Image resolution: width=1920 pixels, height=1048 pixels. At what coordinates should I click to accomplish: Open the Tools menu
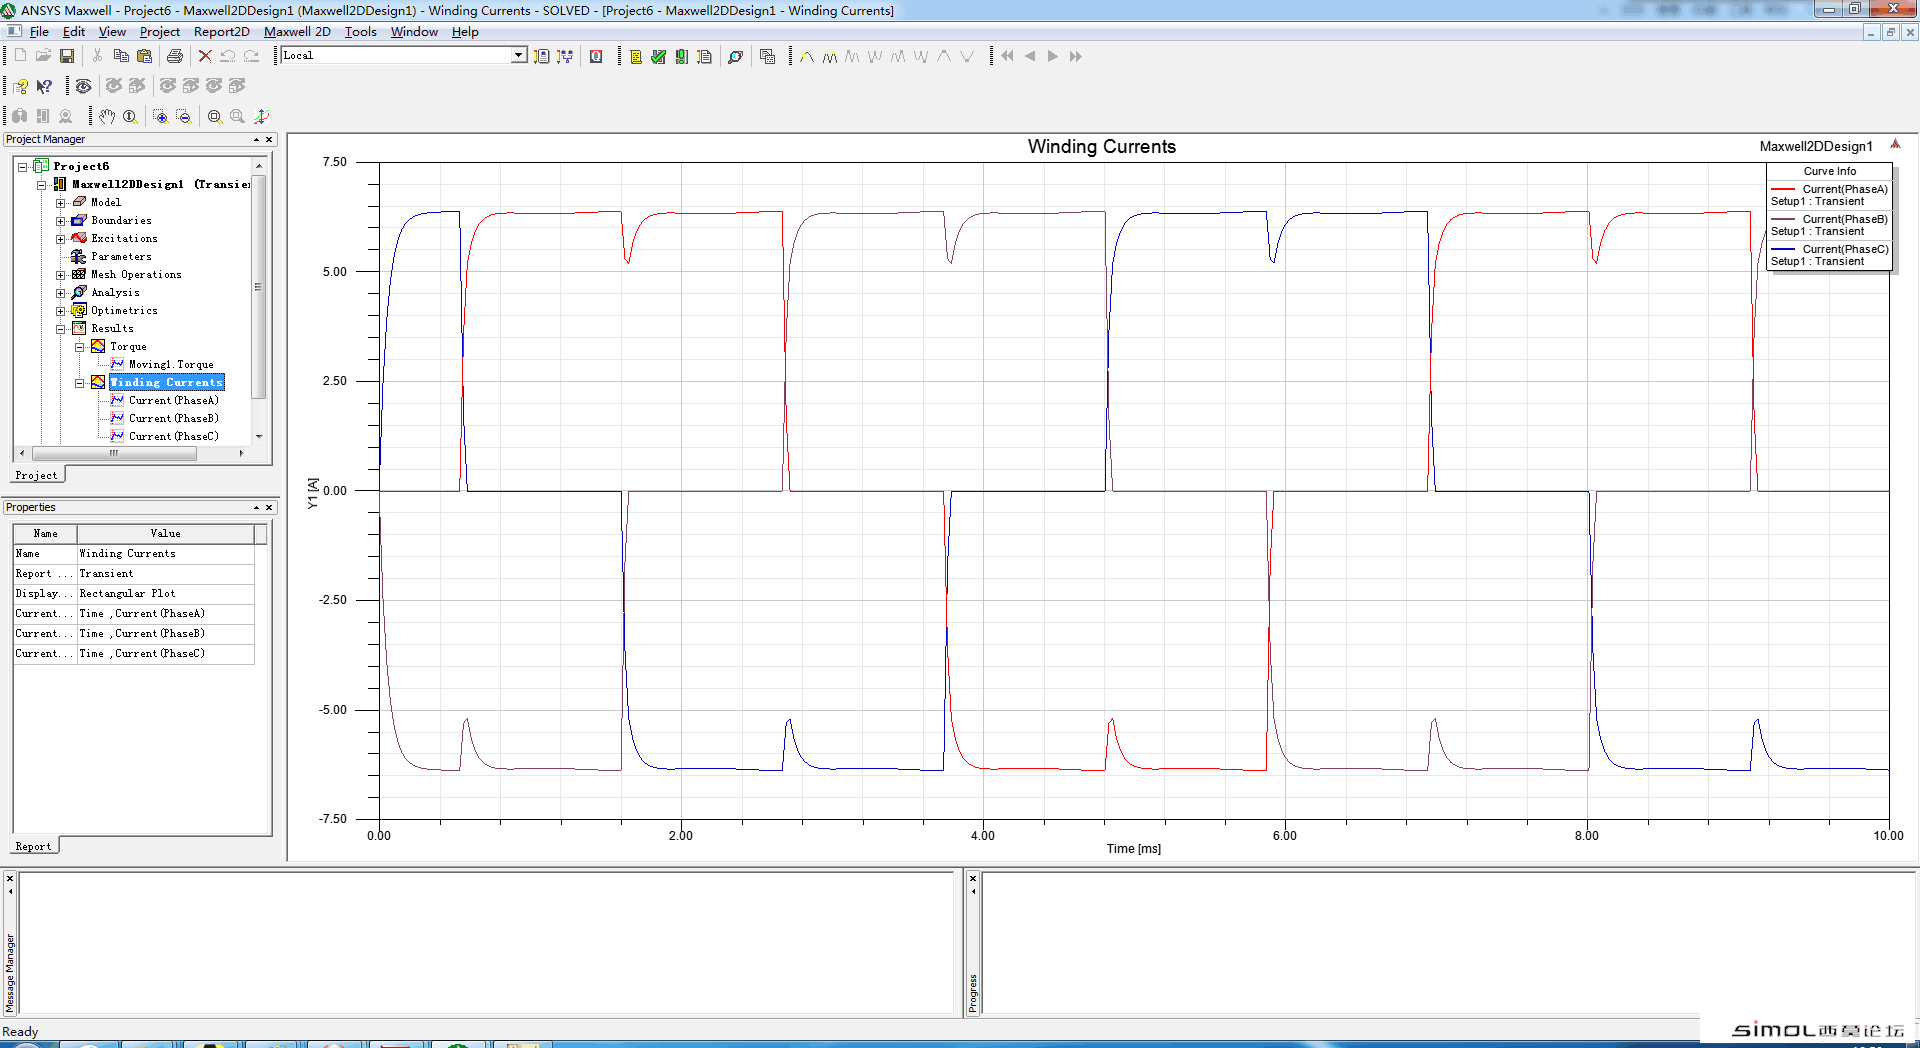(360, 32)
